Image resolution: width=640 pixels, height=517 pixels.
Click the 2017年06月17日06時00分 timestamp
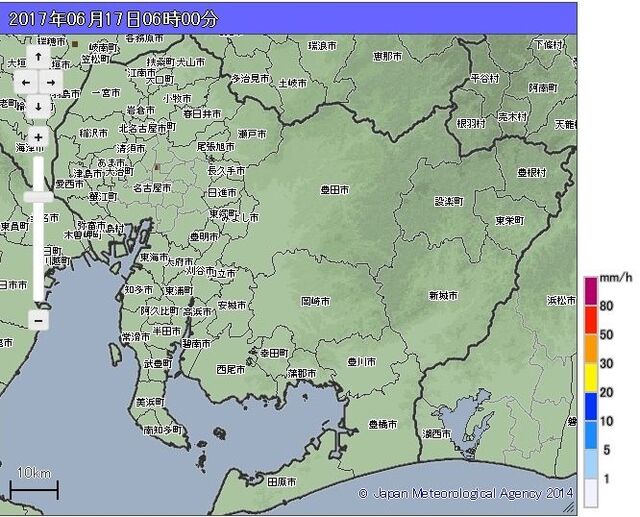point(113,19)
